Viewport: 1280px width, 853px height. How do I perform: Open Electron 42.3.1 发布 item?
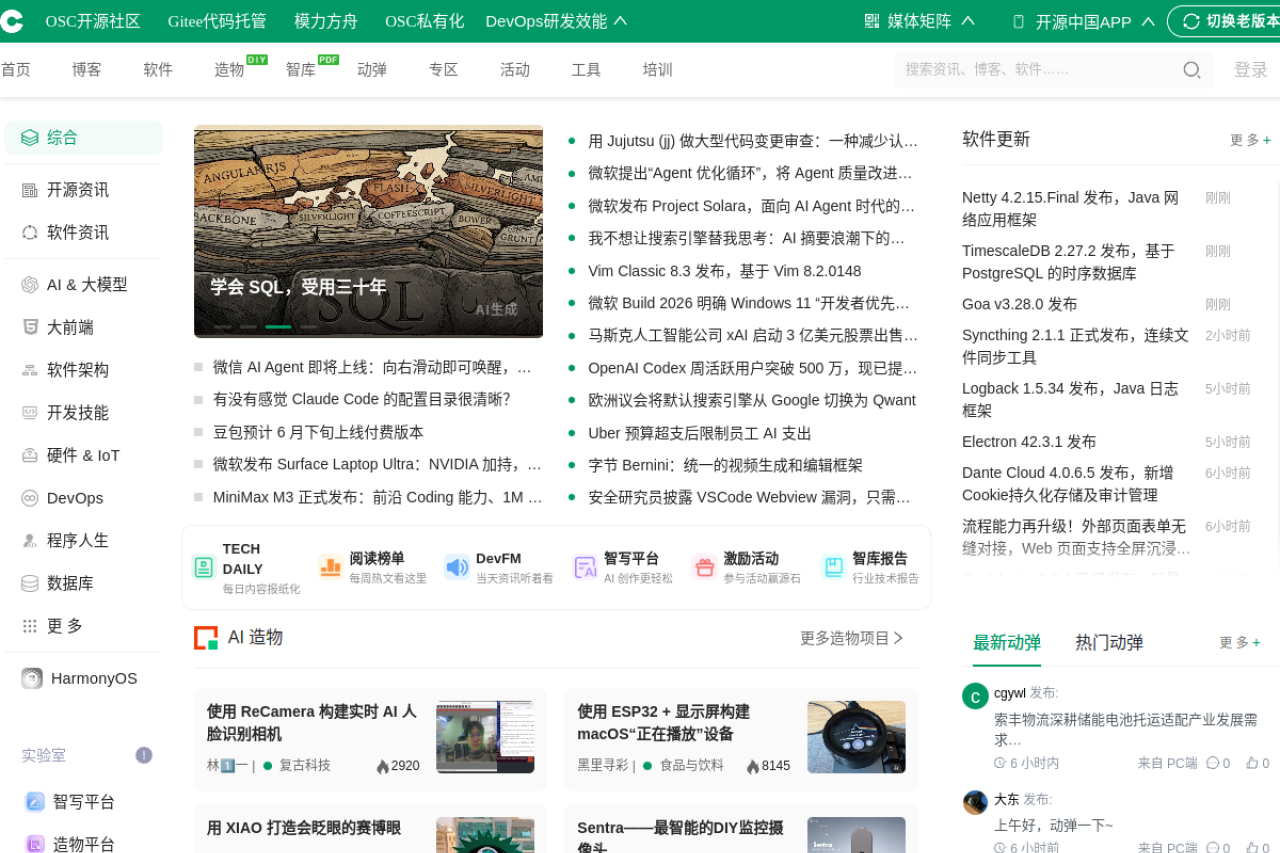coord(1029,442)
